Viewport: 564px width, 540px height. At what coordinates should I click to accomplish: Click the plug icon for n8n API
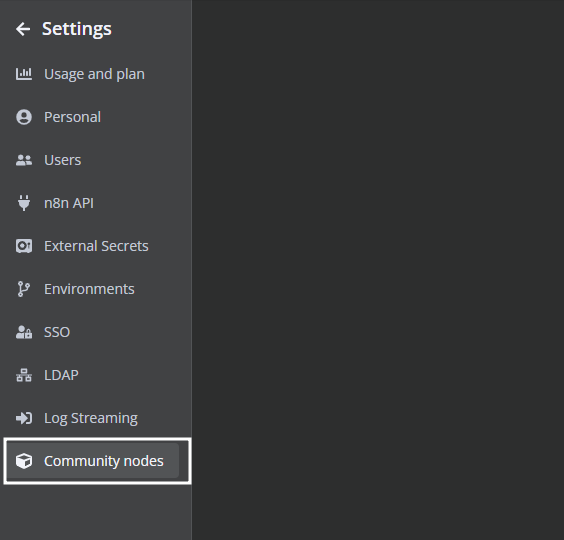tap(24, 203)
